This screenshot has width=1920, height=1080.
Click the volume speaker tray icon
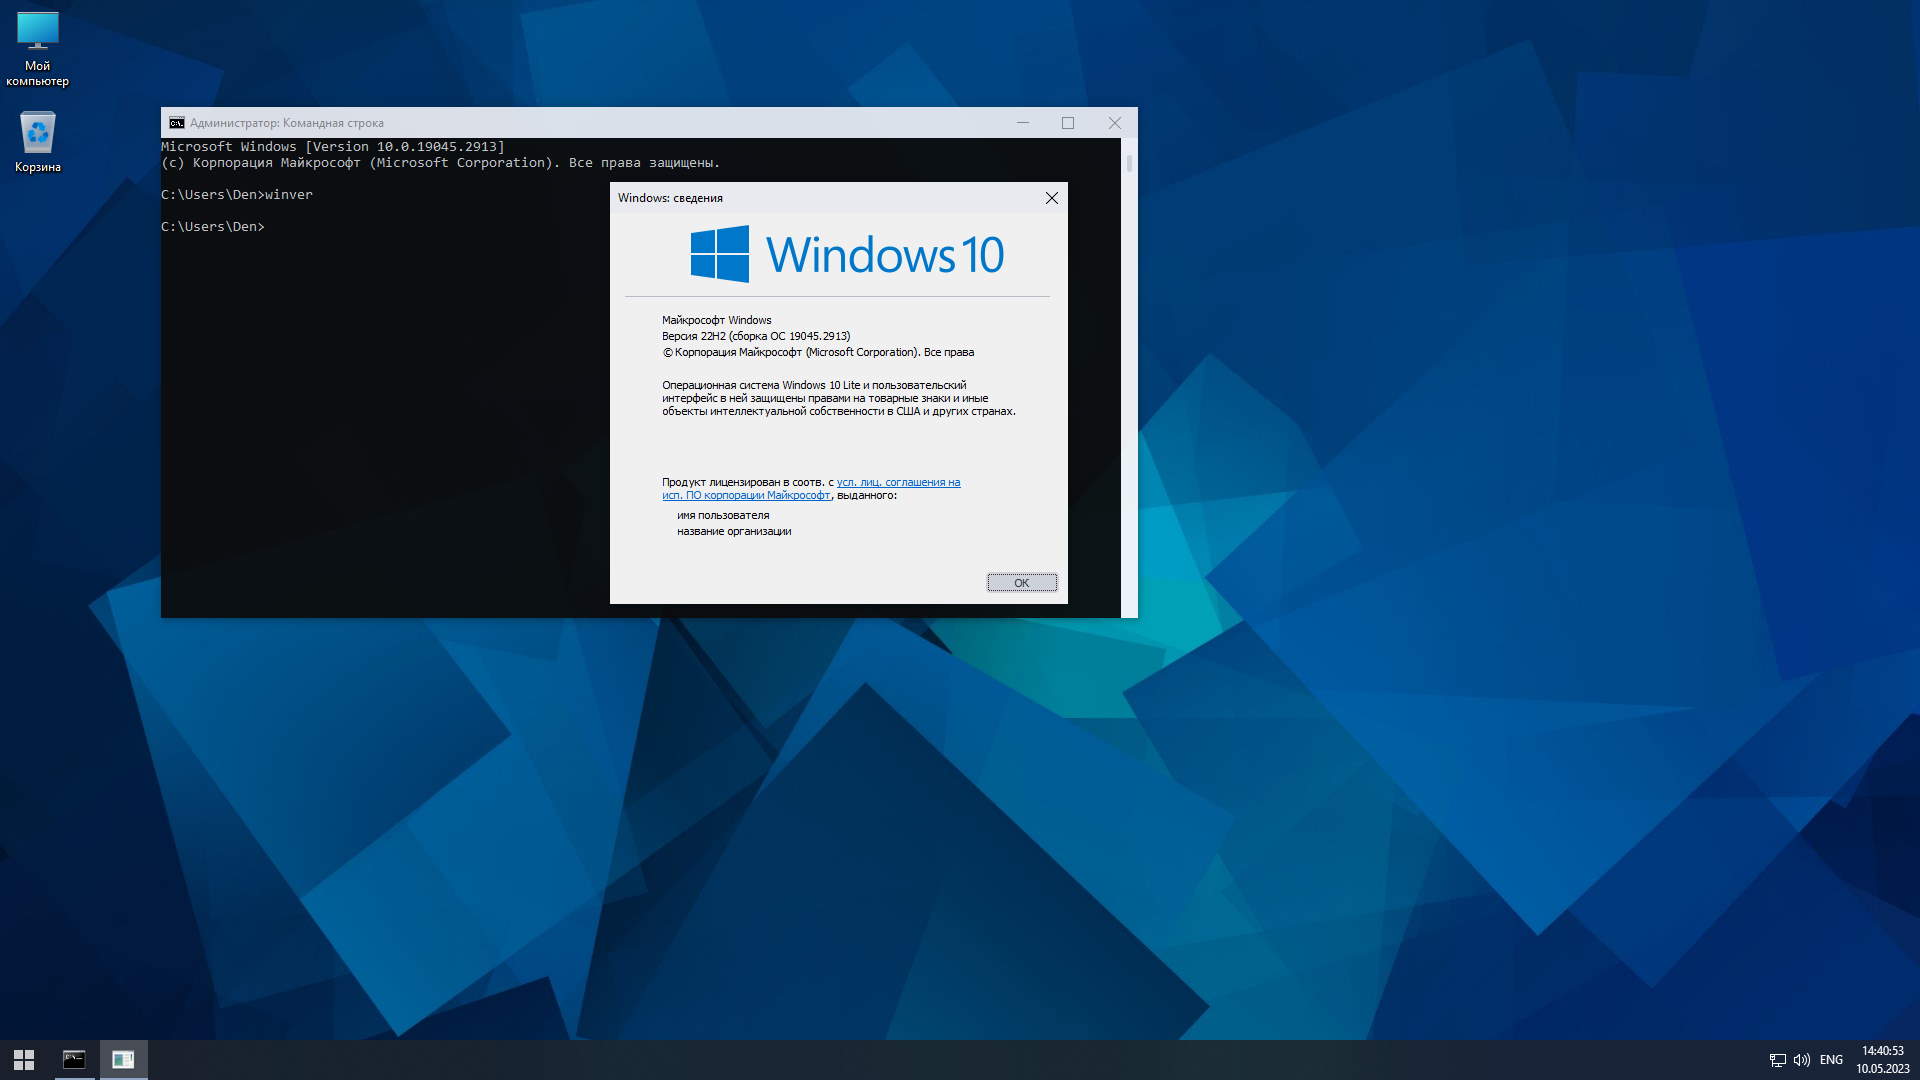click(x=1801, y=1060)
